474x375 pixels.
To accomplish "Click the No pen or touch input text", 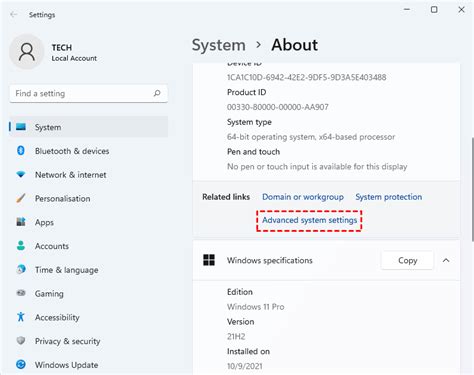I will pos(317,167).
